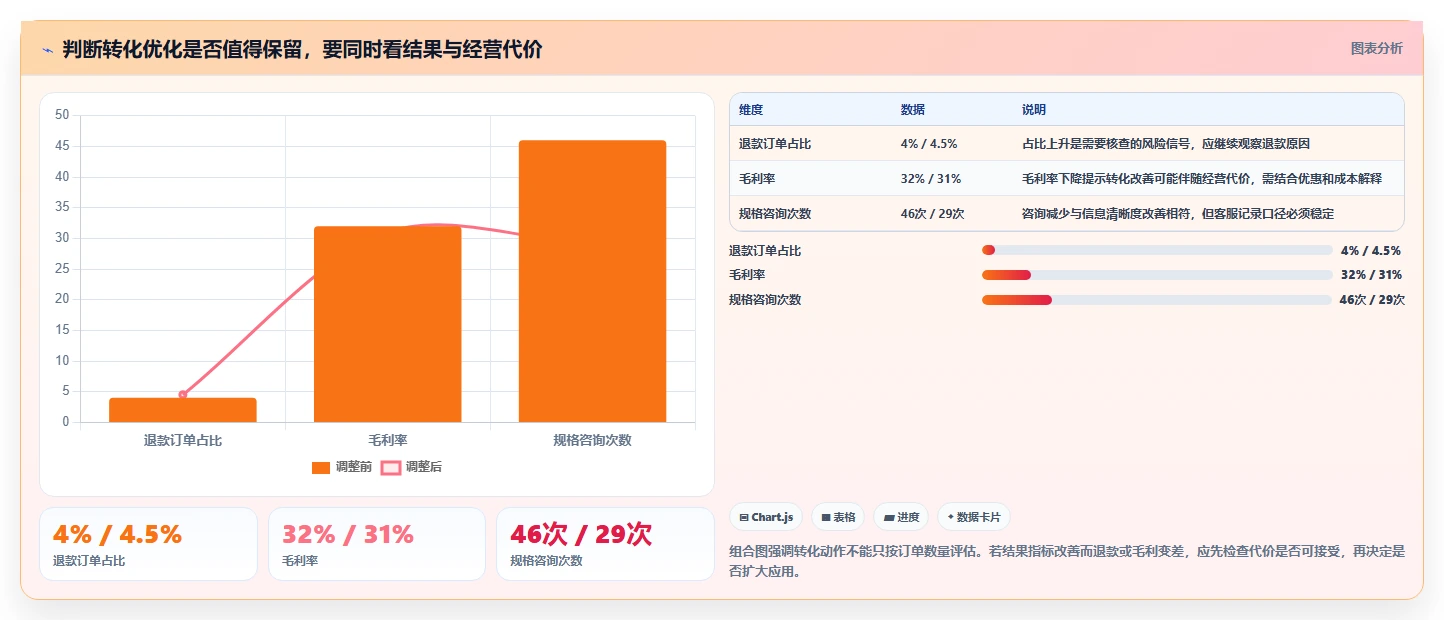Image resolution: width=1444 pixels, height=620 pixels.
Task: Click x-axis label 毛利率
Action: click(x=388, y=440)
